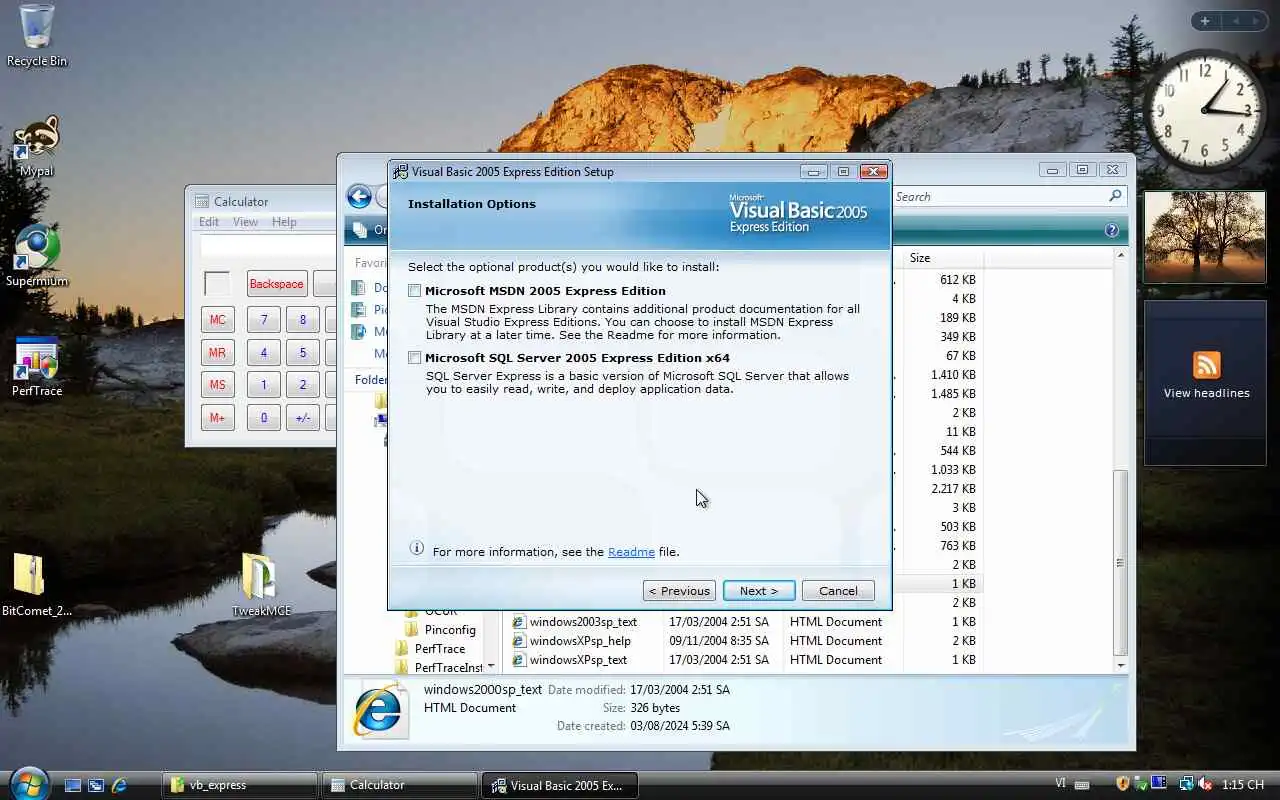1280x800 pixels.
Task: Click the MR memory recall button
Action: coord(218,352)
